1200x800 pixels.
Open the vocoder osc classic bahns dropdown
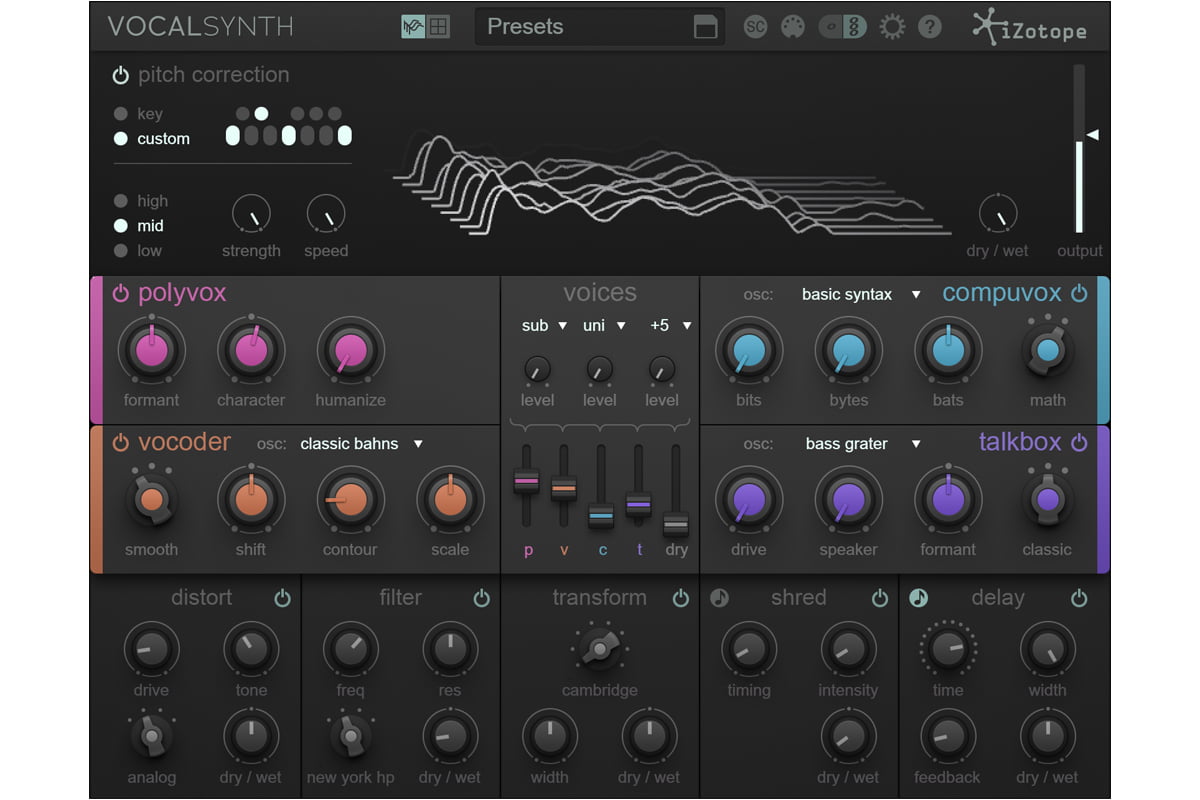click(x=361, y=443)
